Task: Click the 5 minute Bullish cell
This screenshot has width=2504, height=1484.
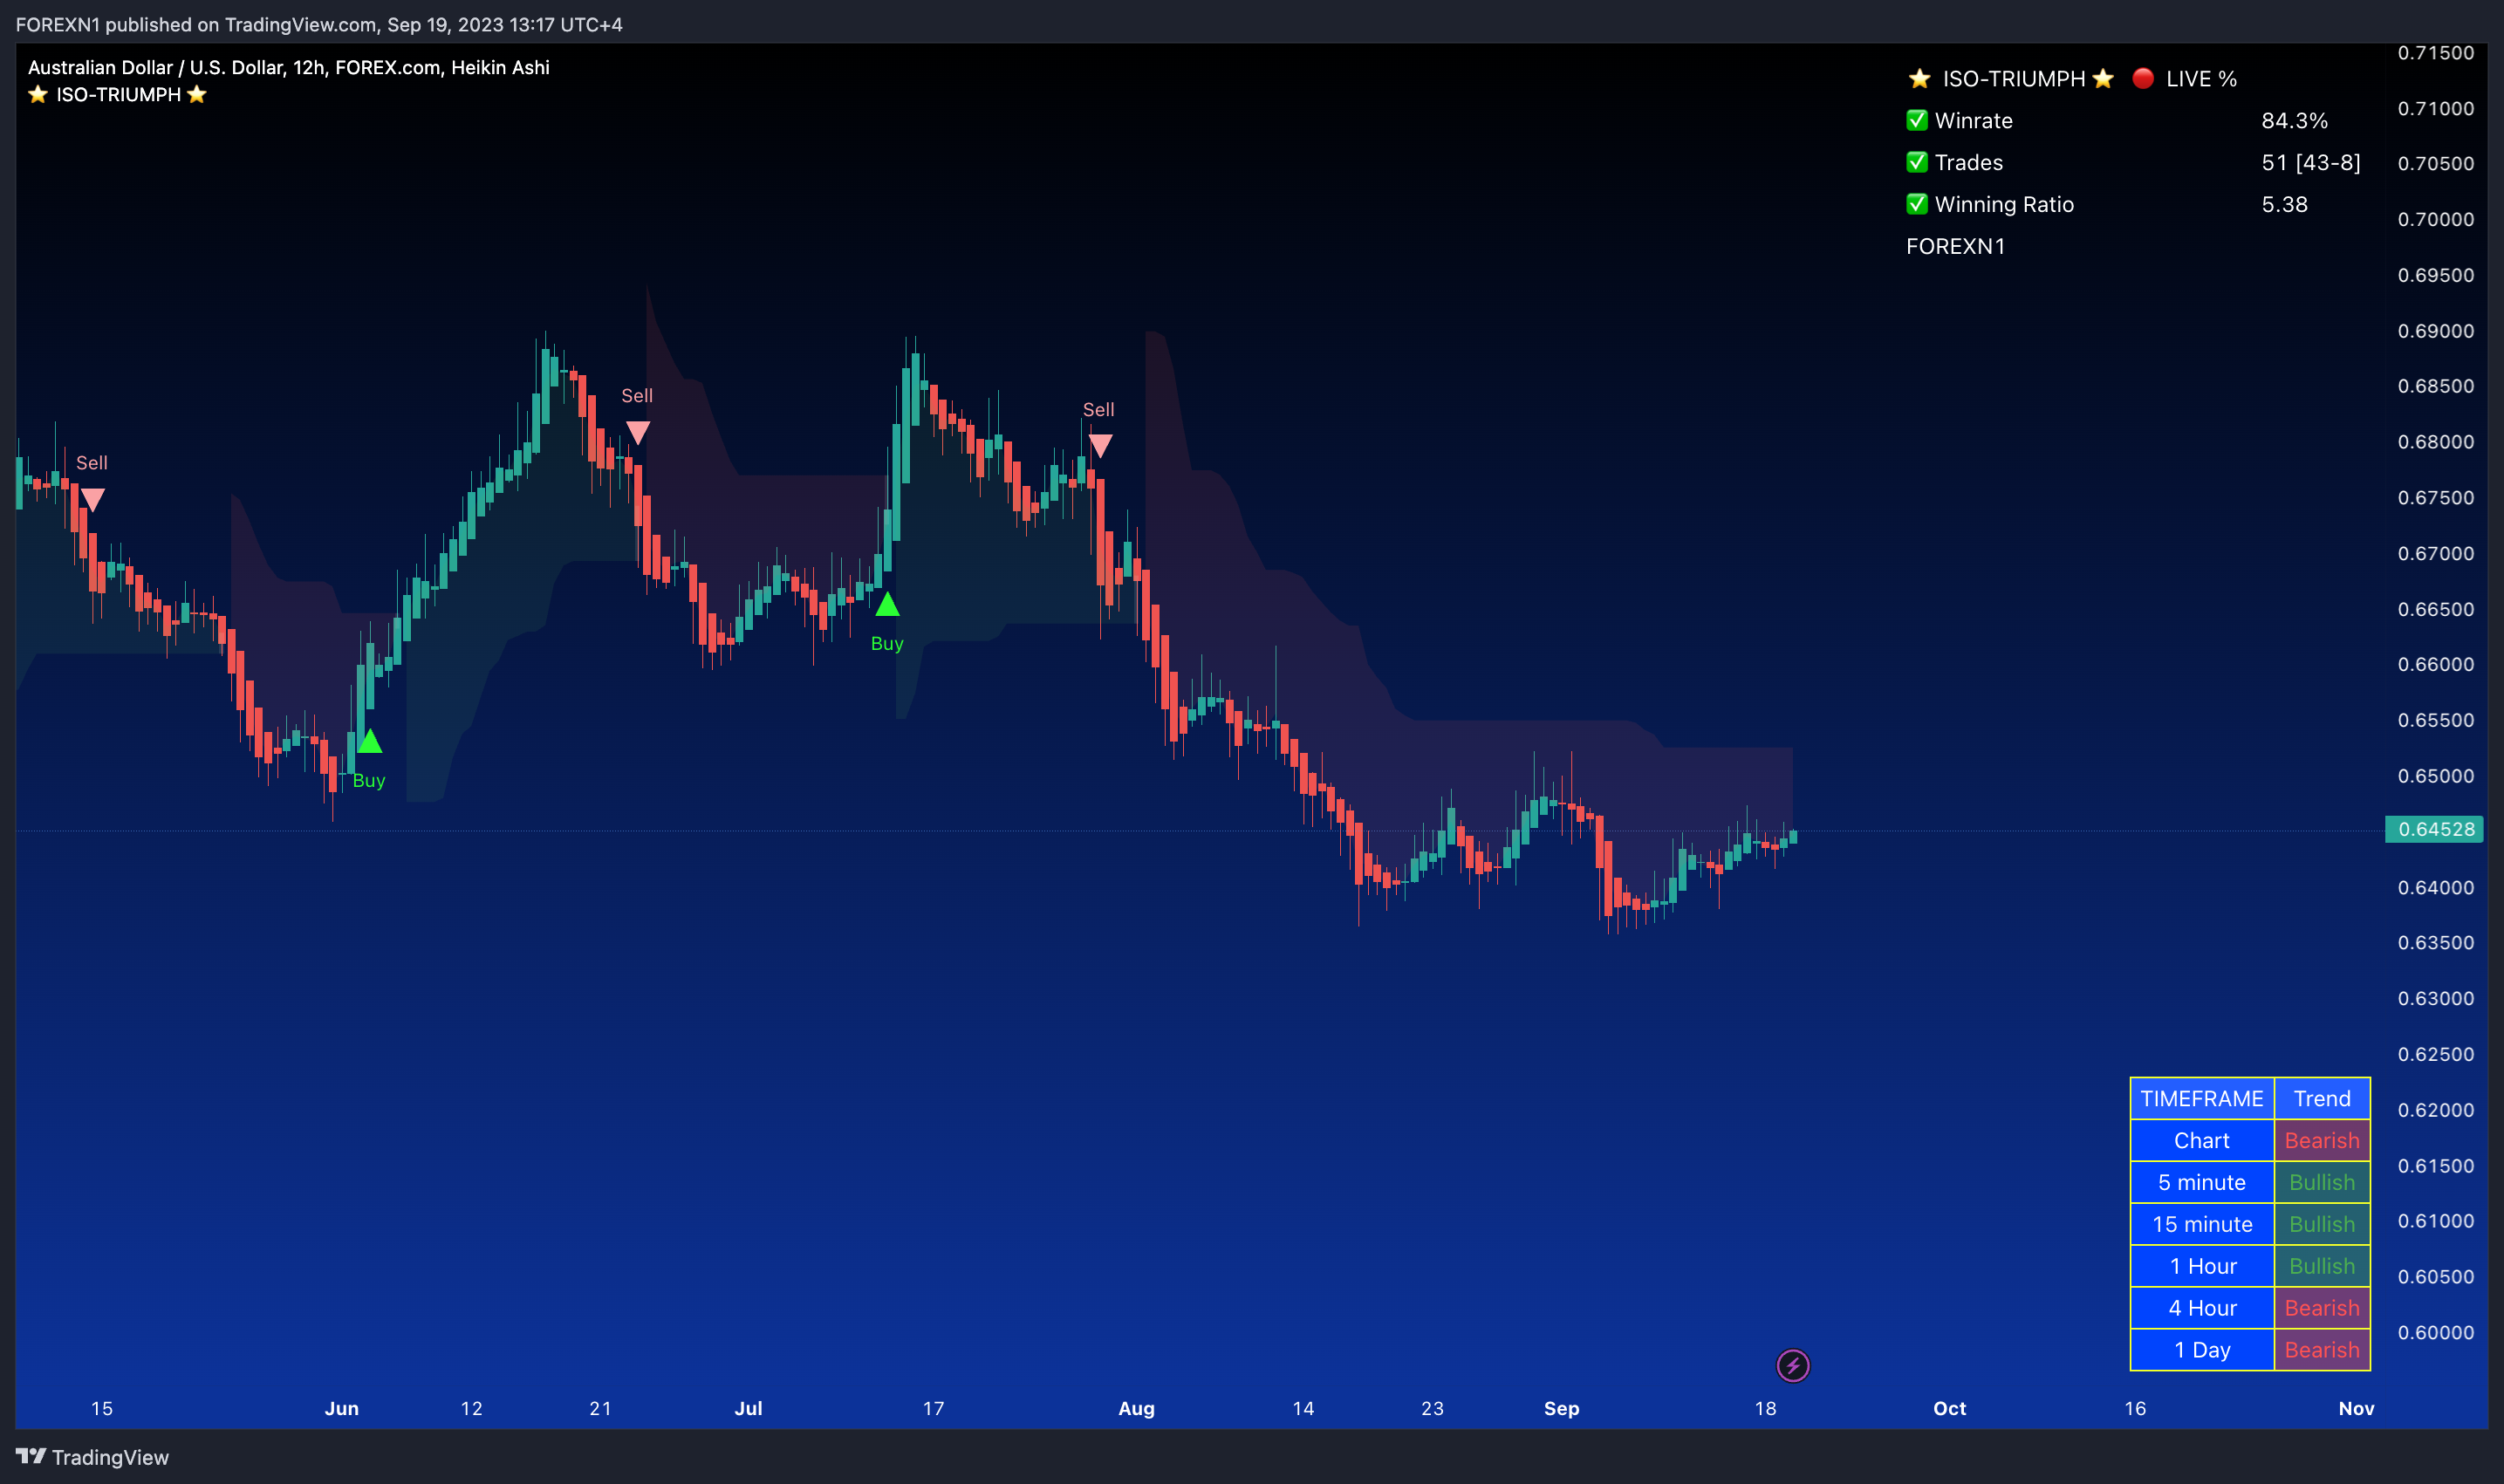Action: (x=2322, y=1182)
